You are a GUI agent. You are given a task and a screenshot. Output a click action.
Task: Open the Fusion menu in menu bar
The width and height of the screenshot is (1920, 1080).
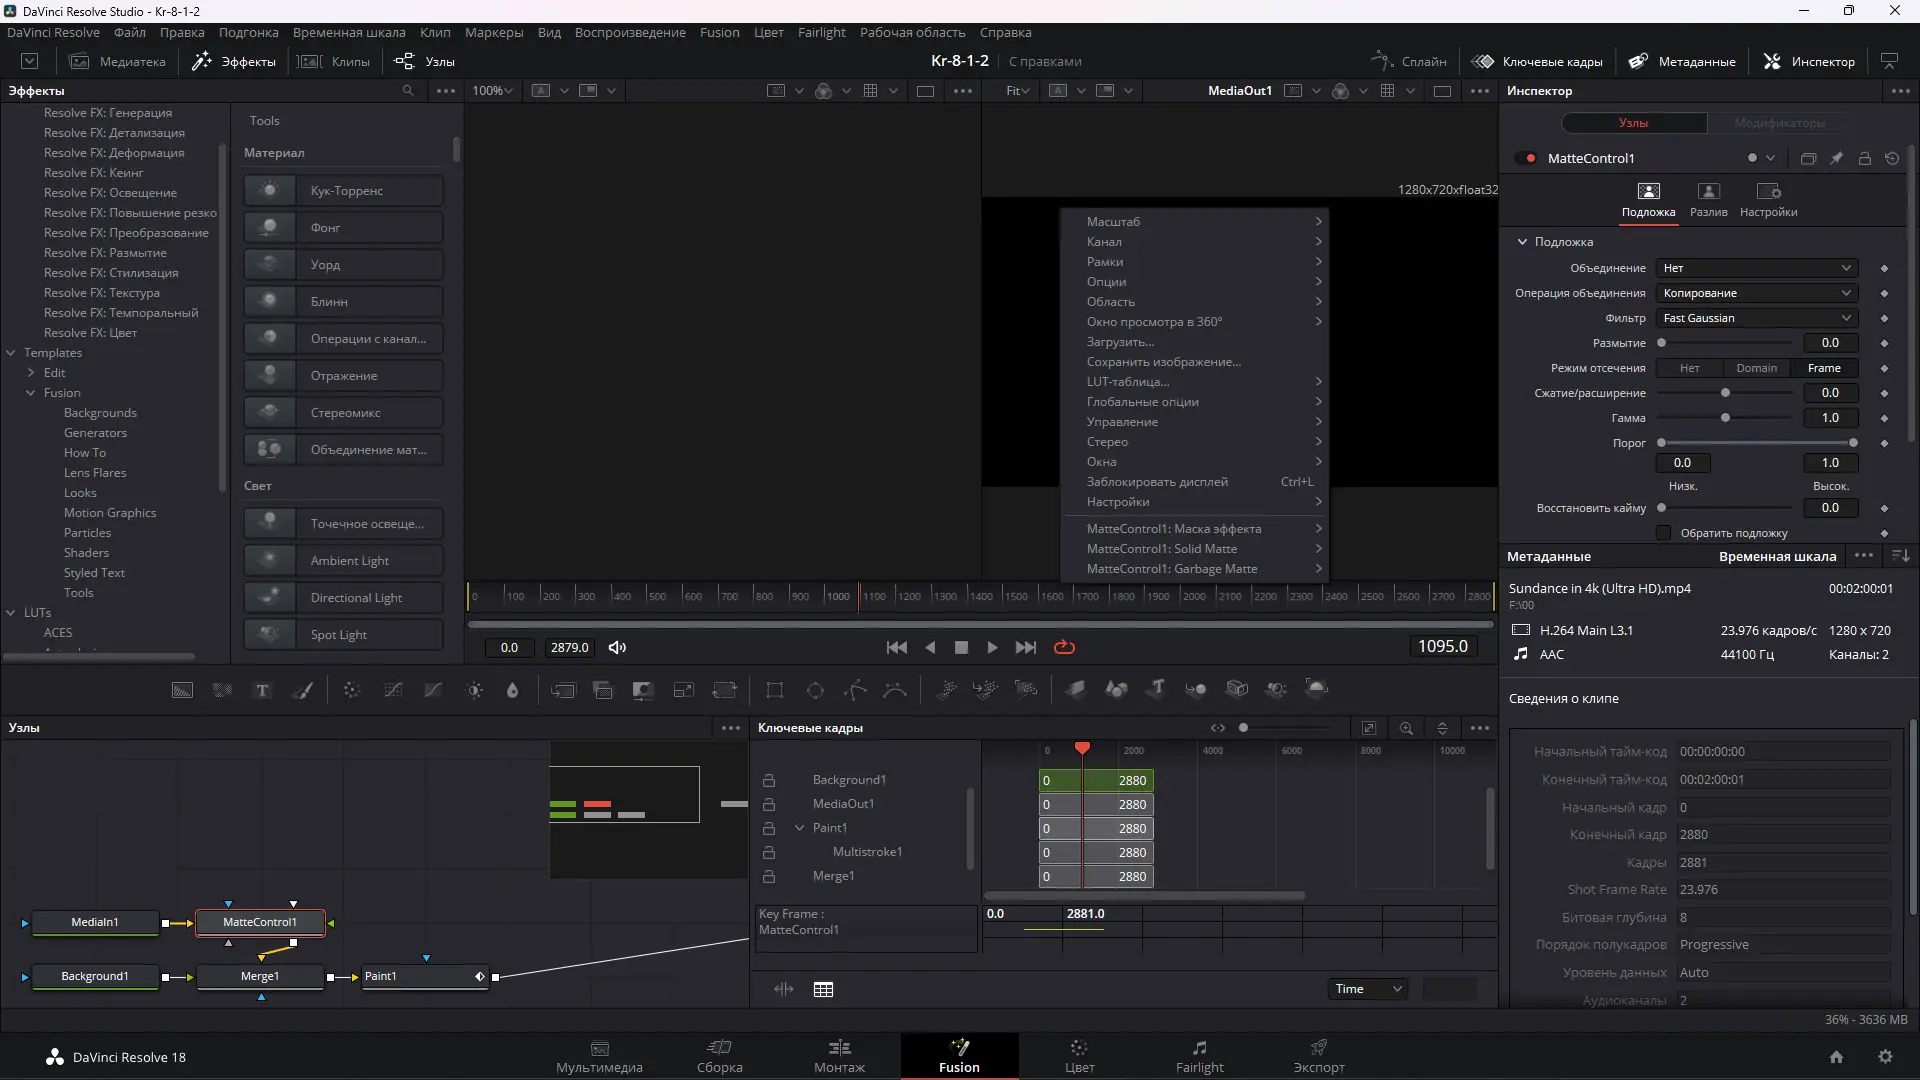click(x=719, y=32)
